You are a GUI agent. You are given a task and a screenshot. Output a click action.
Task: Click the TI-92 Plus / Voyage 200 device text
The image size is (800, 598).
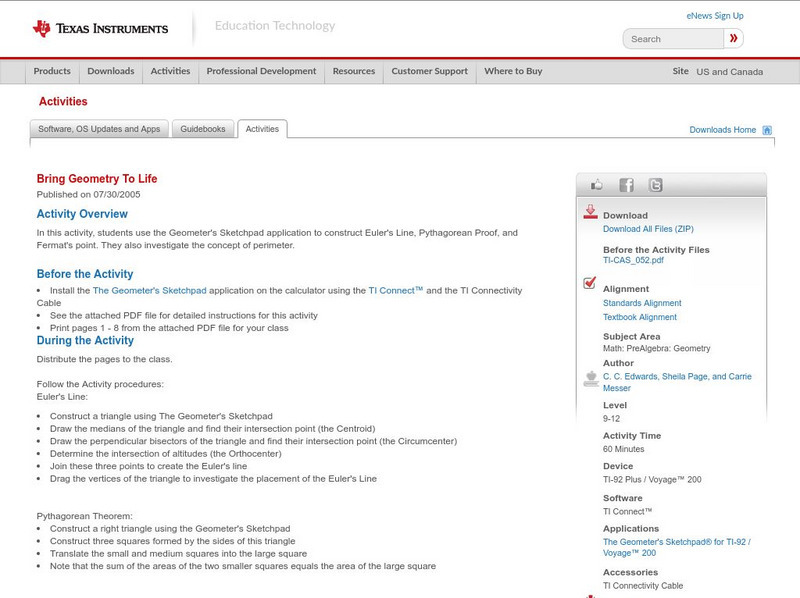[x=652, y=480]
